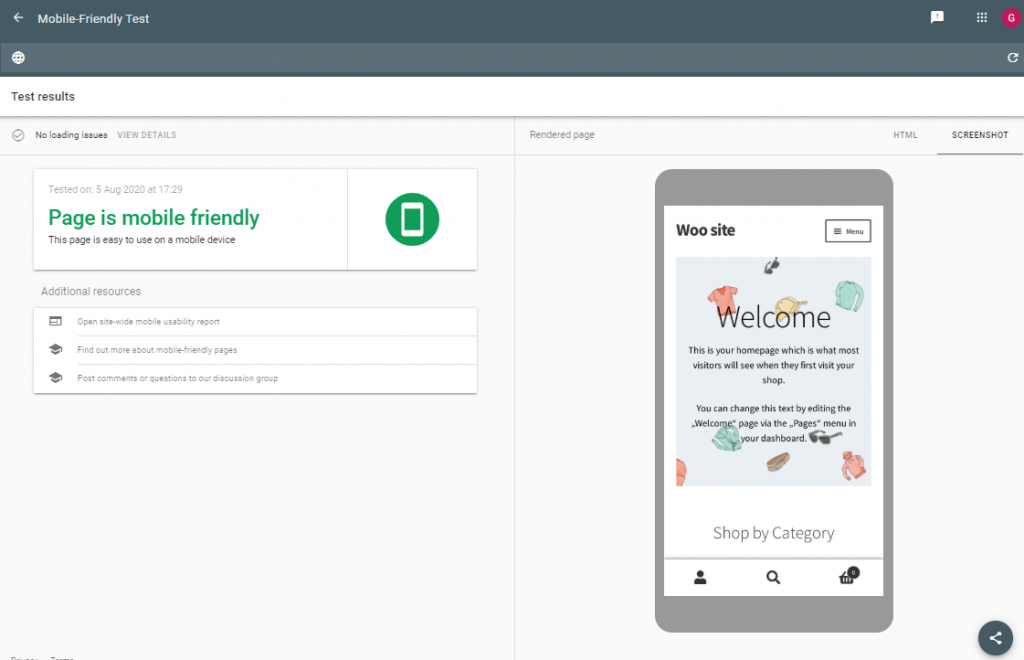
Task: Click the search magnifier in preview
Action: tap(773, 577)
